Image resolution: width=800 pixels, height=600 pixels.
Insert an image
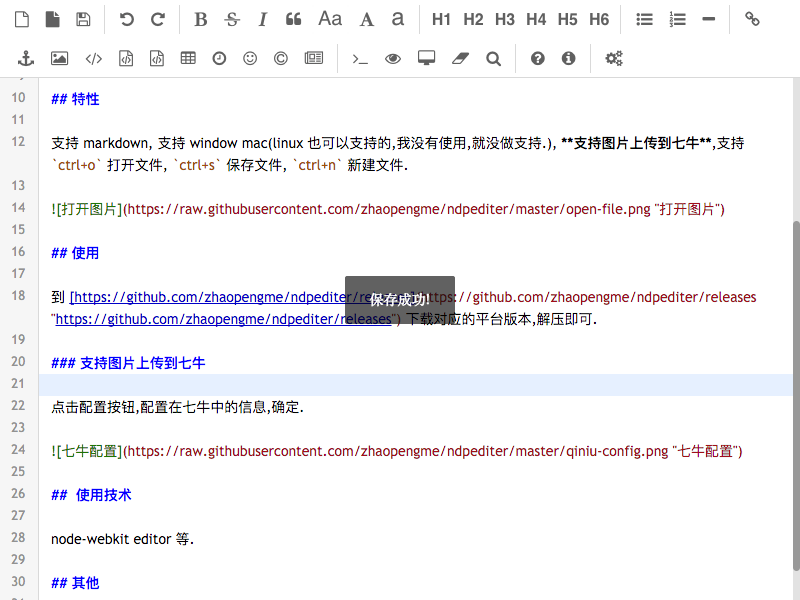point(59,59)
